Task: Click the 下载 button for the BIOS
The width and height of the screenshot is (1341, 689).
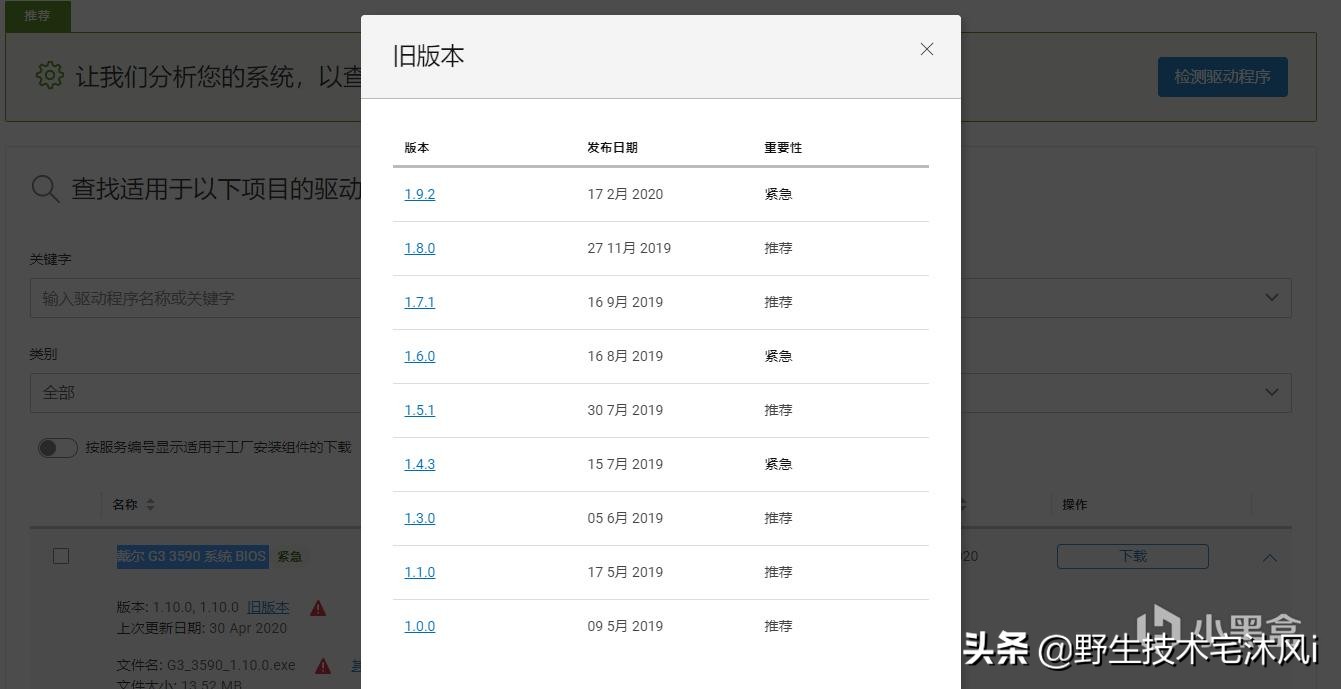Action: tap(1131, 556)
